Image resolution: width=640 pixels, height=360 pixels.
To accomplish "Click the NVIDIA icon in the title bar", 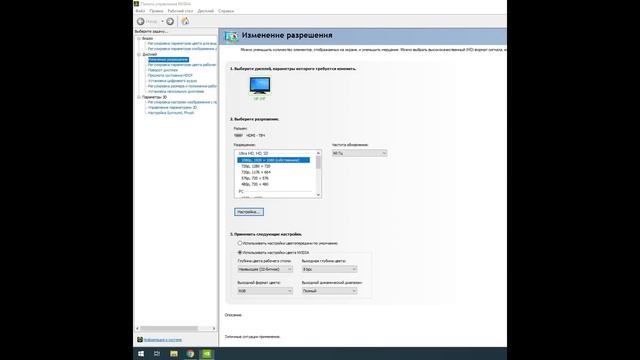I will [136, 4].
